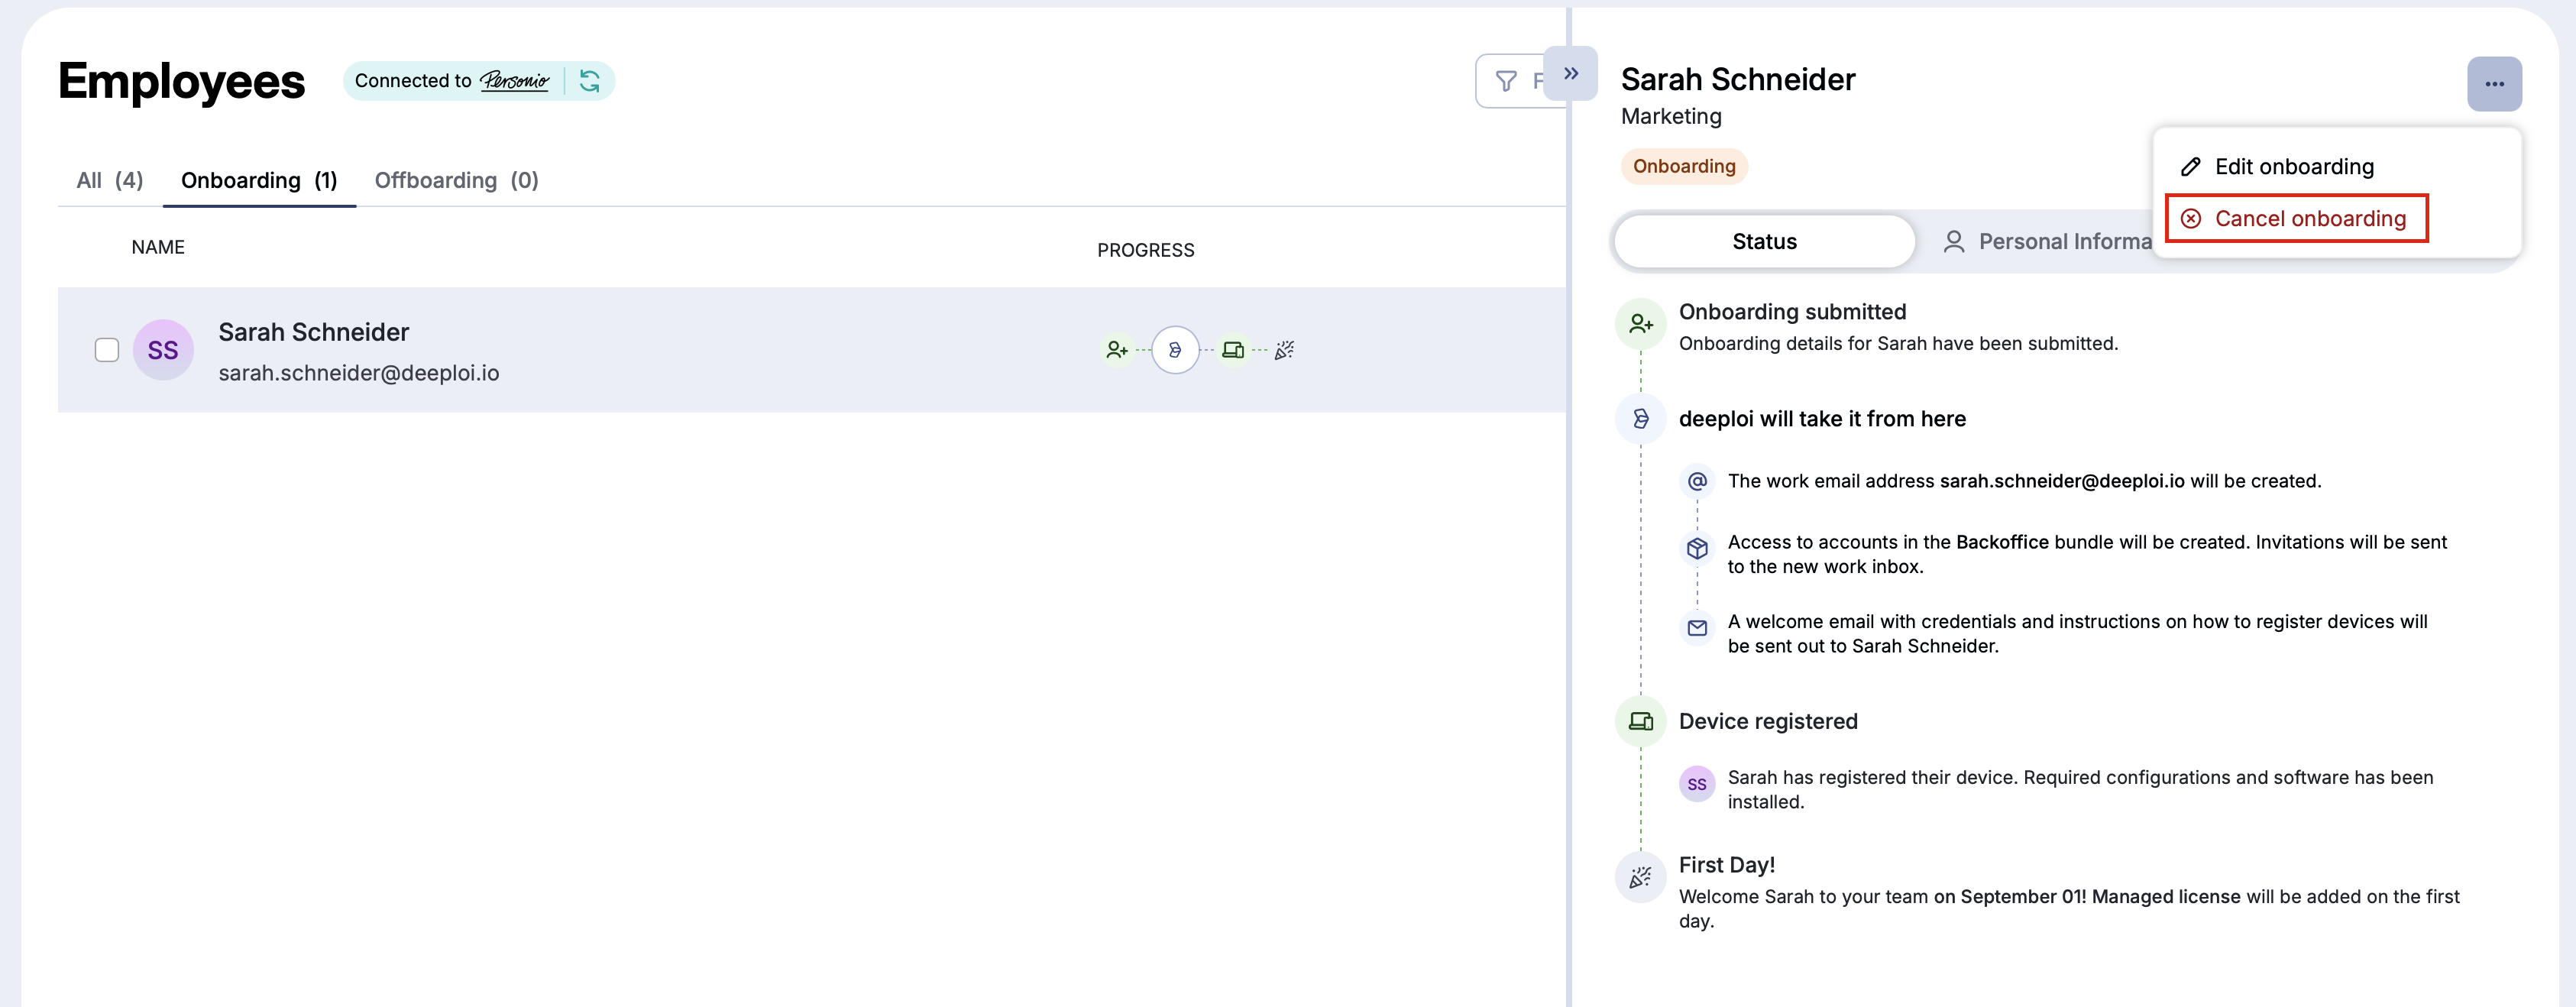Click the device registered progress icon in row
Image resolution: width=2576 pixels, height=1007 pixels.
[1233, 350]
